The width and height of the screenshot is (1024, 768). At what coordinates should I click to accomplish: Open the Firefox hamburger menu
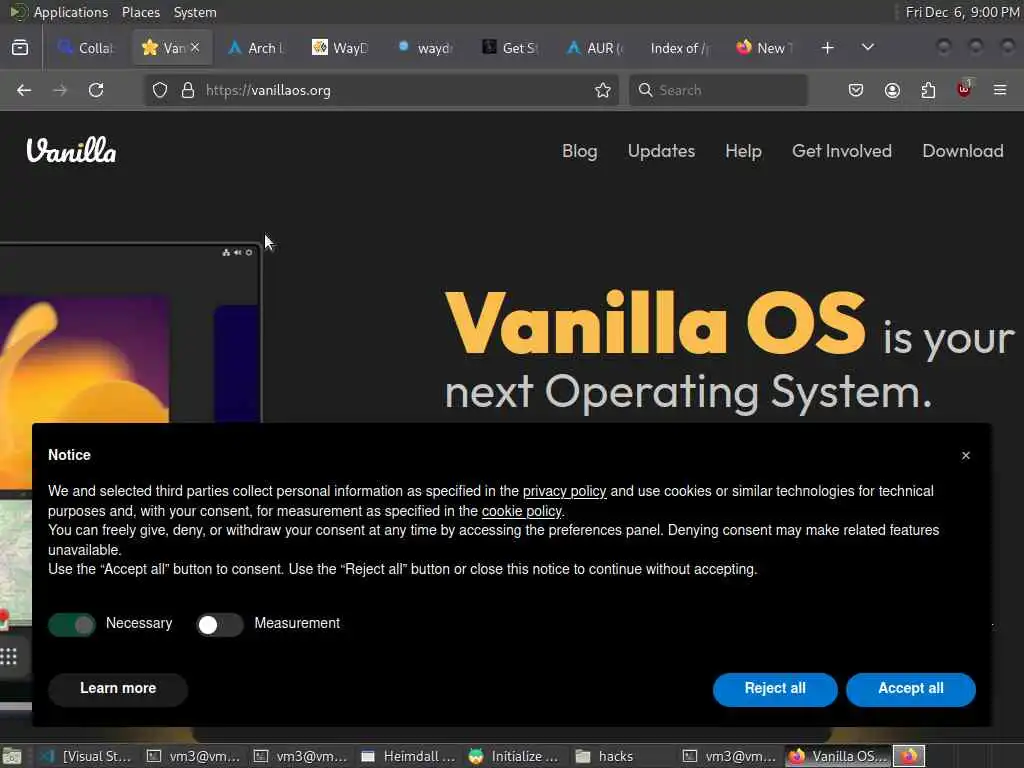[x=1000, y=90]
